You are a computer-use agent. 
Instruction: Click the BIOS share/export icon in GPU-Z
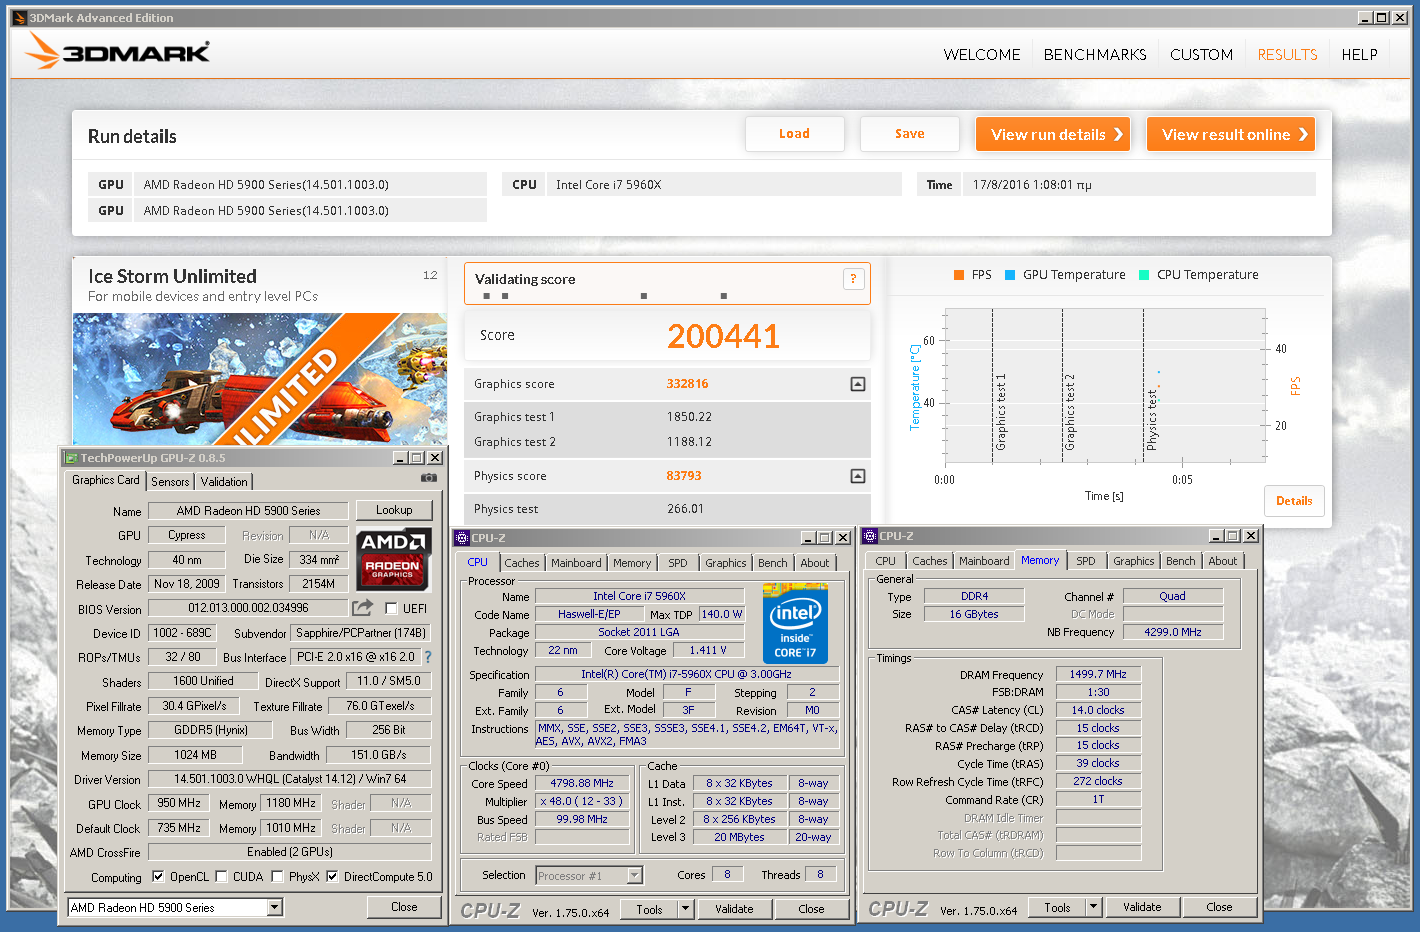pos(362,607)
